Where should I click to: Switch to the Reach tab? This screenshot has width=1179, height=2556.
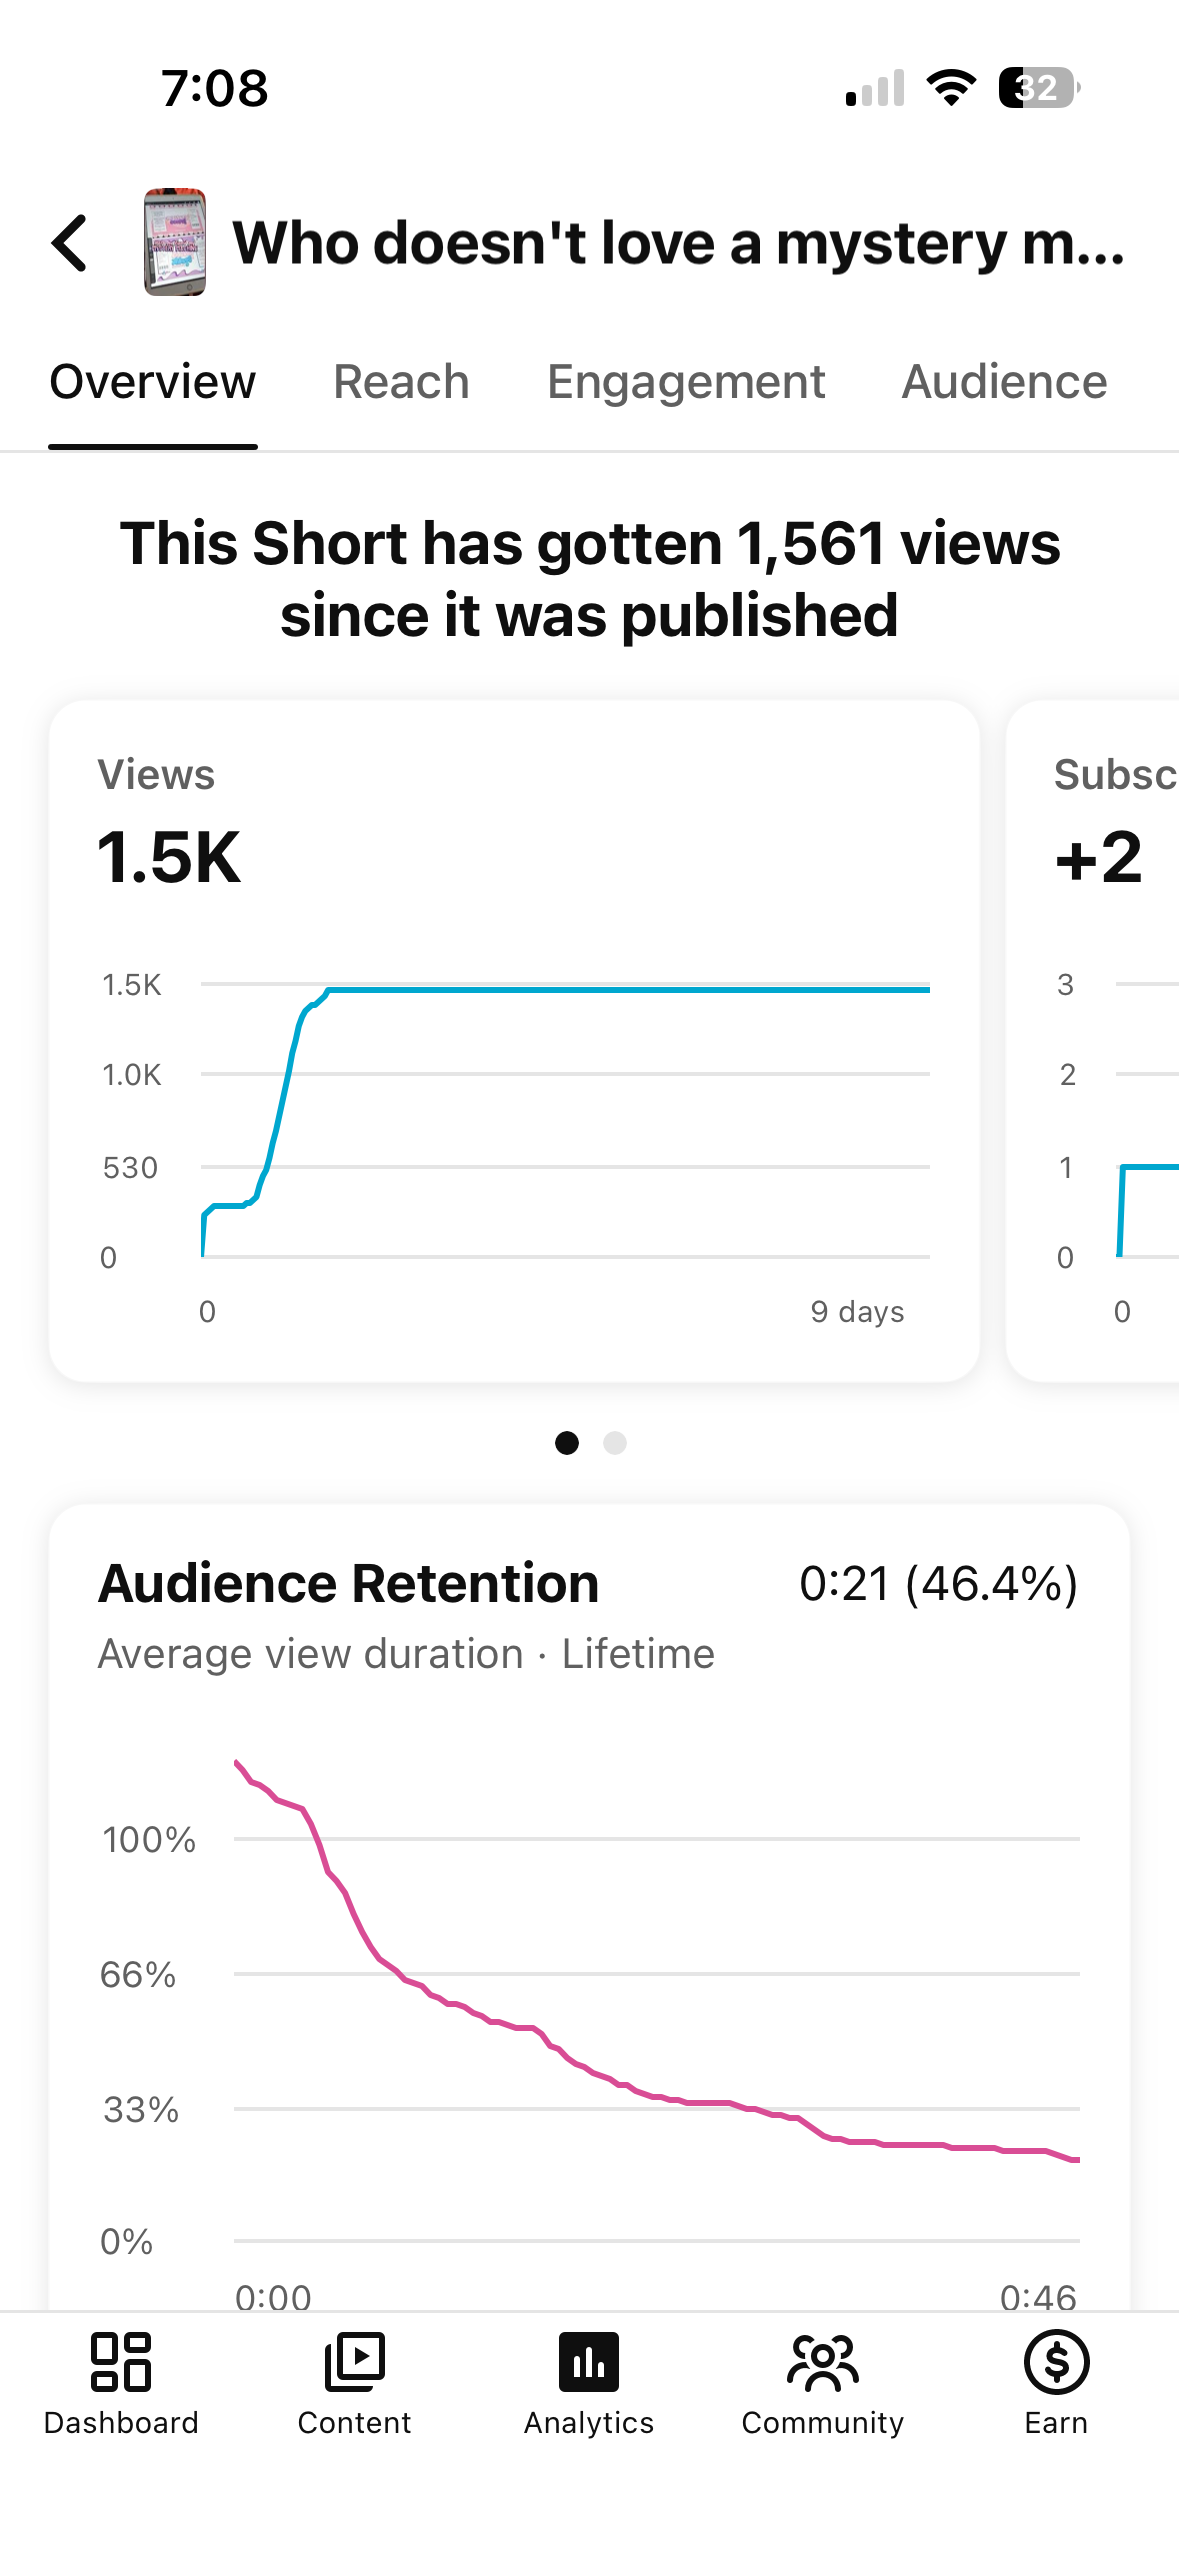click(x=401, y=382)
